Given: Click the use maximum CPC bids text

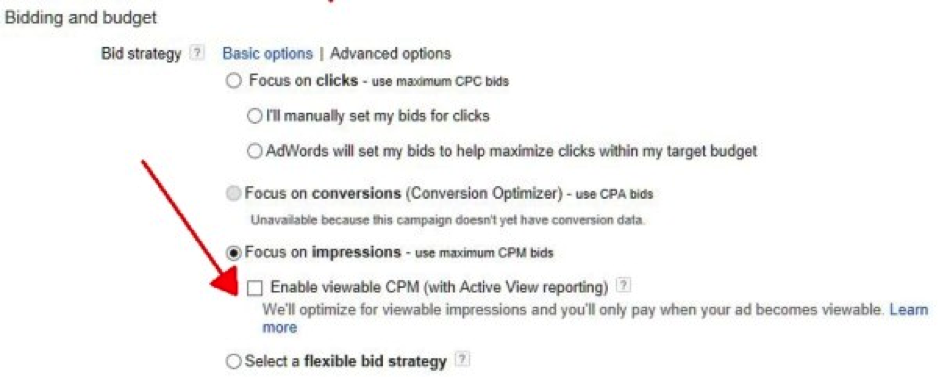Looking at the screenshot, I should pos(440,81).
